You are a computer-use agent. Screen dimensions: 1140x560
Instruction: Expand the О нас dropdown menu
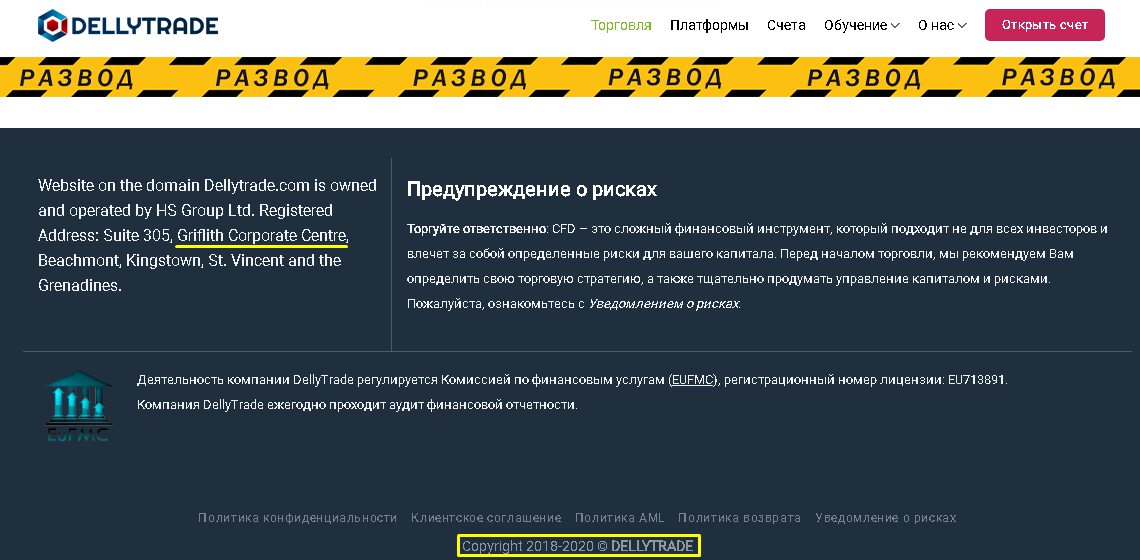(942, 25)
